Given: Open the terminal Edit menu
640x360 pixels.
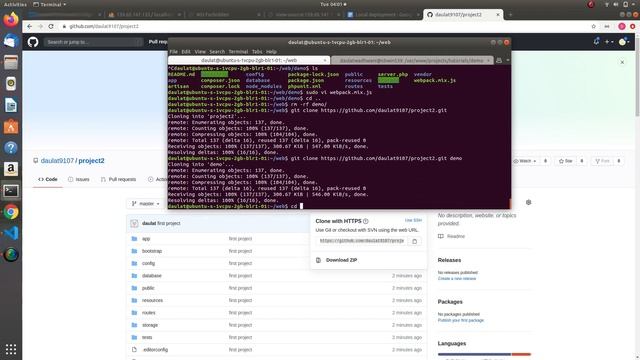Looking at the screenshot, I should pyautogui.click(x=186, y=52).
